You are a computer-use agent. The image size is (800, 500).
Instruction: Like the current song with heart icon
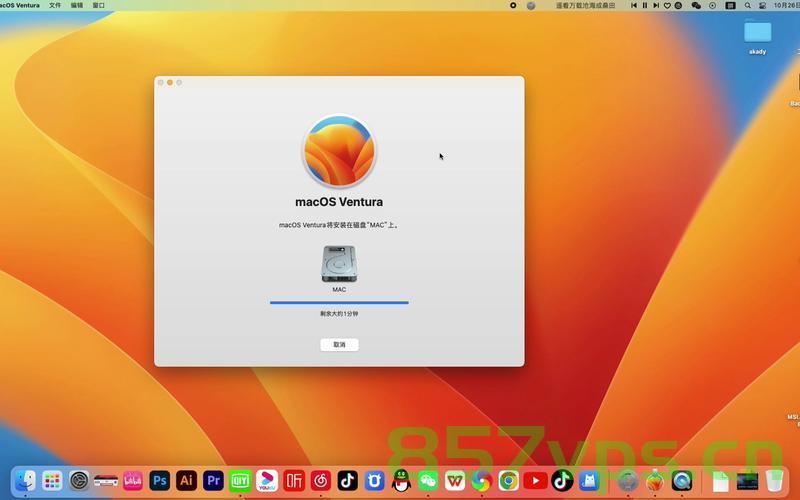click(x=667, y=5)
